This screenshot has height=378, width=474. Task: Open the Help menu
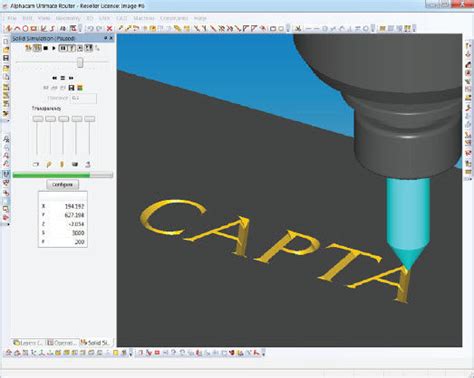tap(200, 18)
